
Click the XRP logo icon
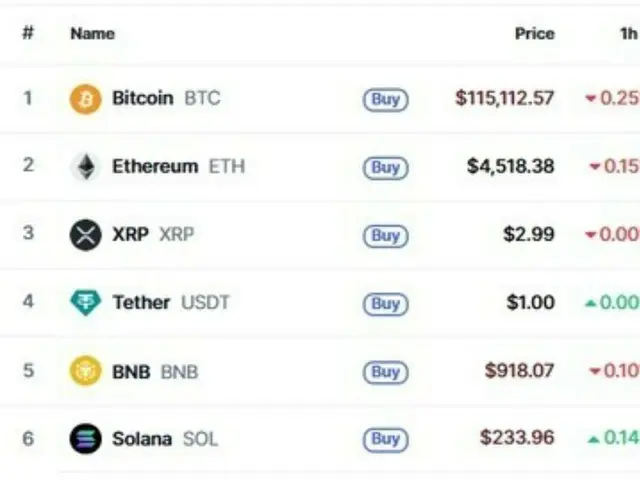(85, 235)
